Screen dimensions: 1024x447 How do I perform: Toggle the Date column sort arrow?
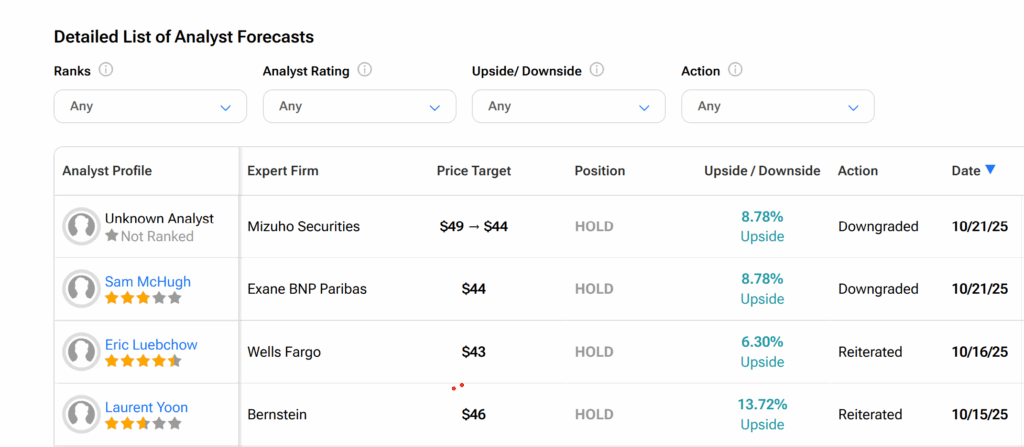click(x=990, y=170)
